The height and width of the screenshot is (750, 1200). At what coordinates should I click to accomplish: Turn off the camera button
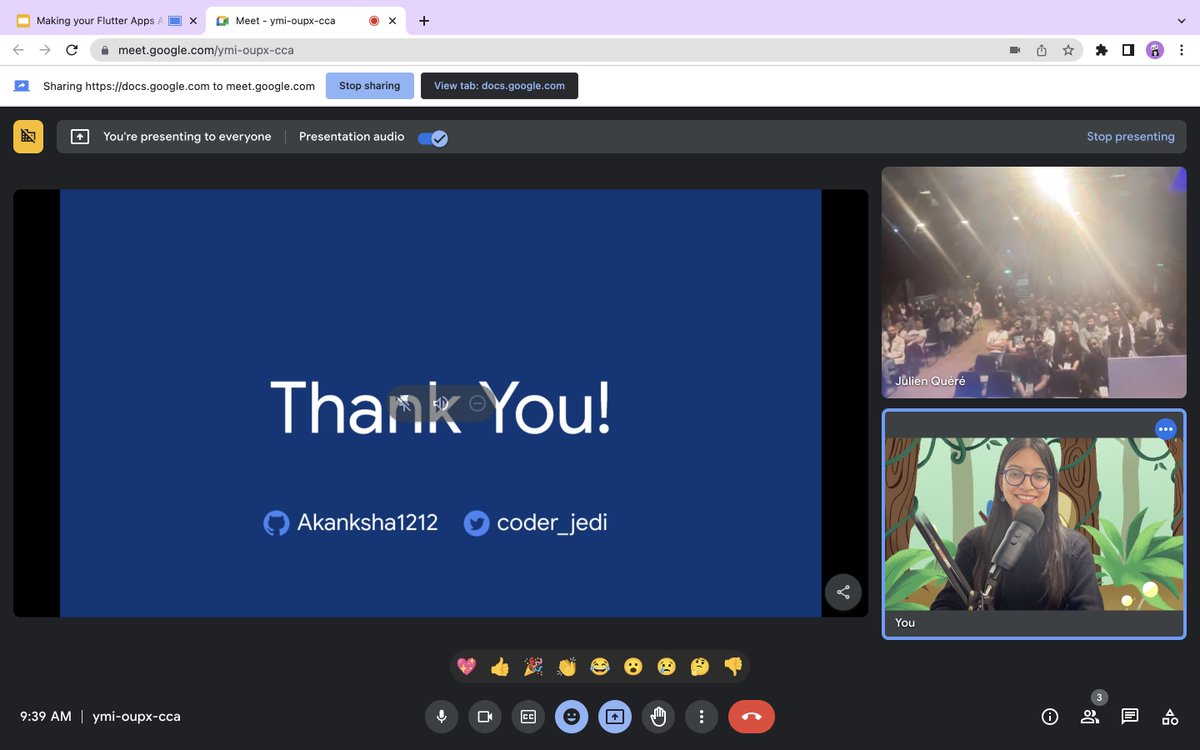(485, 716)
